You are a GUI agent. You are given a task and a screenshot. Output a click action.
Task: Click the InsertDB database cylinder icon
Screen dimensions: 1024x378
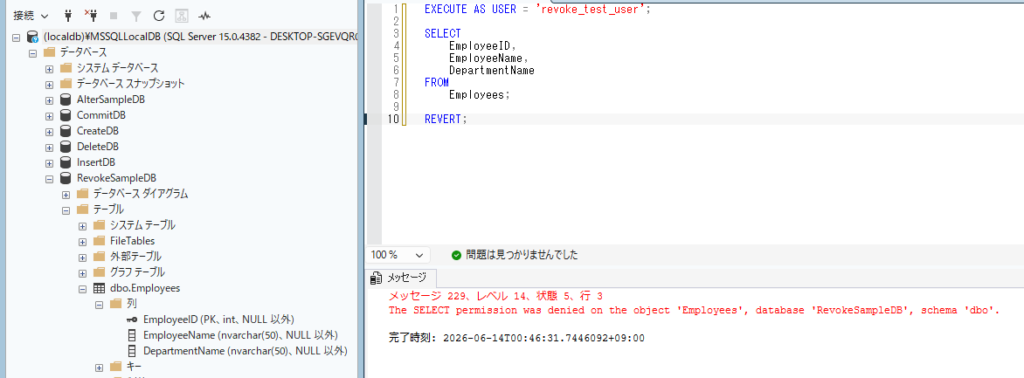pos(65,162)
